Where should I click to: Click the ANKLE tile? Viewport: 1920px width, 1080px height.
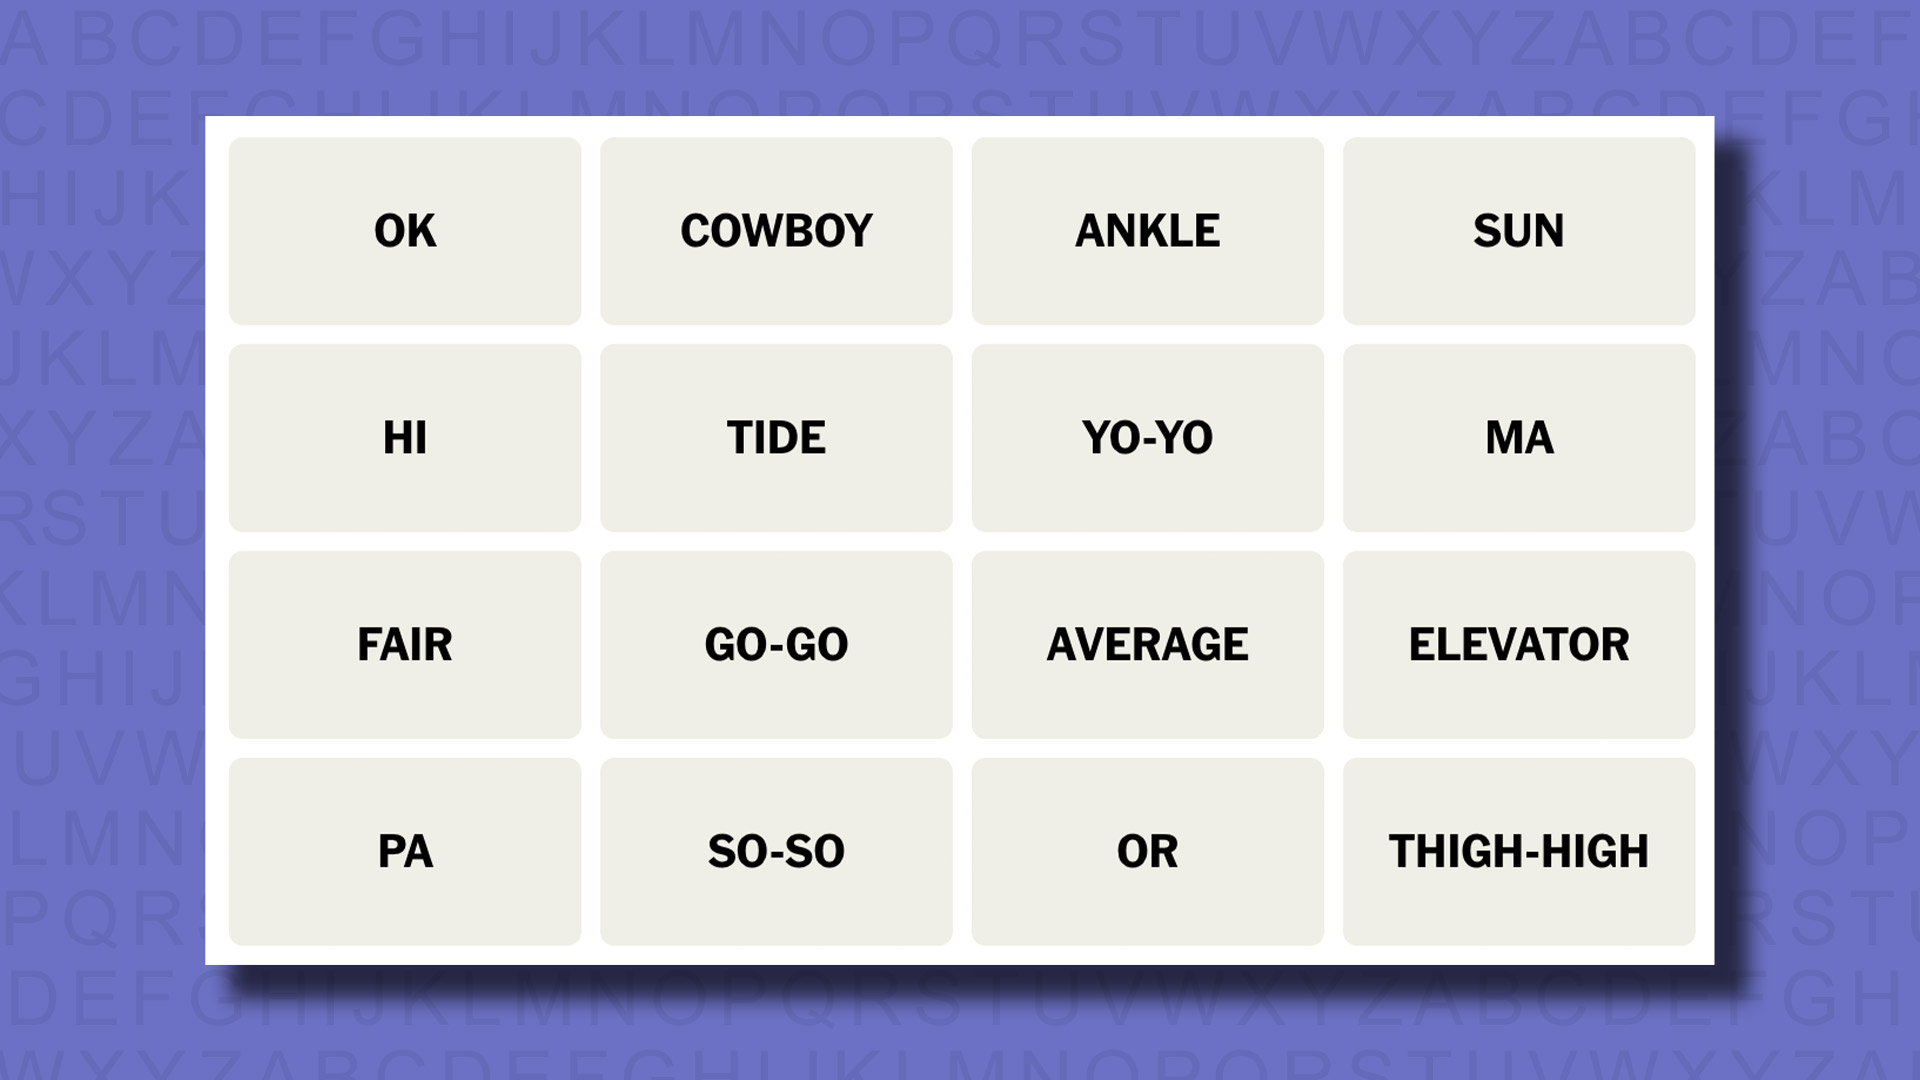1146,231
